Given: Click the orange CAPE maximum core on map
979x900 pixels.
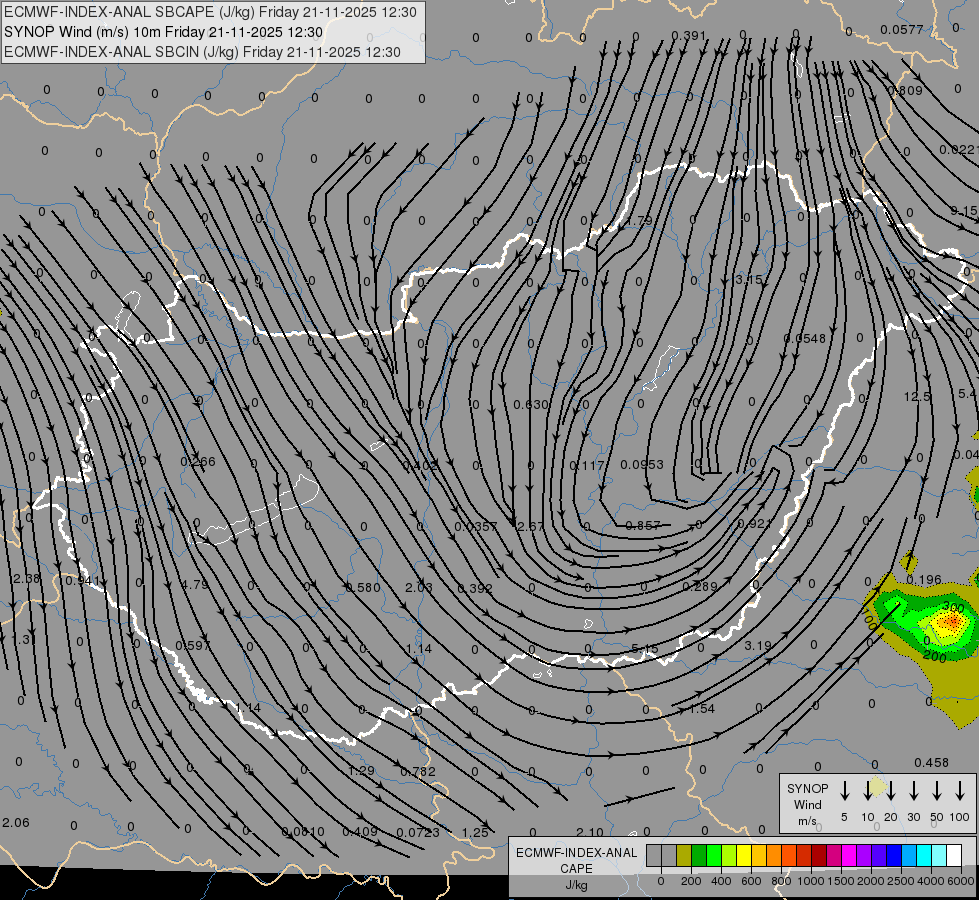Looking at the screenshot, I should 951,621.
